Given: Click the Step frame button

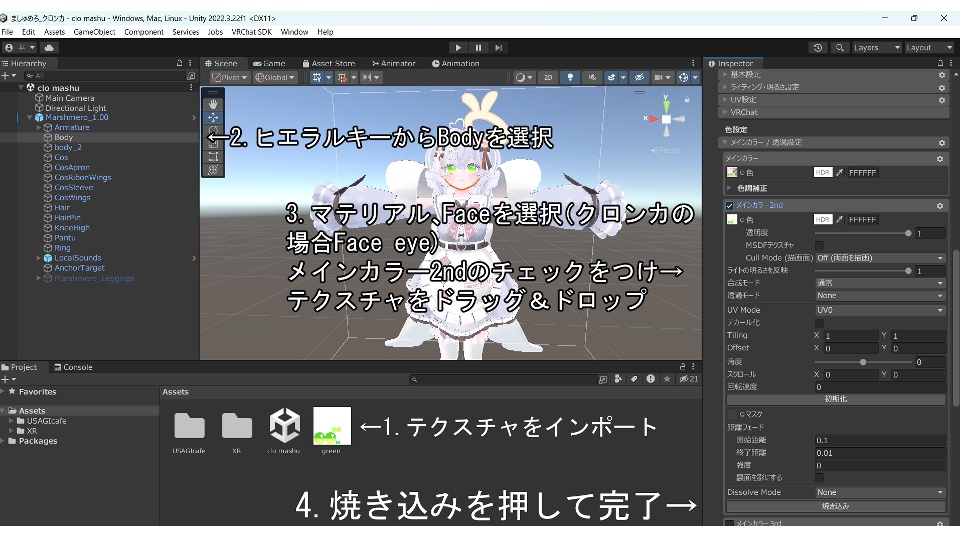Looking at the screenshot, I should [x=498, y=48].
